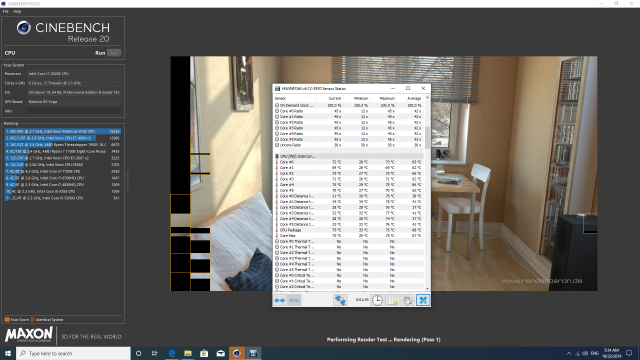Click the CPU section header icon in HWiNFO
The width and height of the screenshot is (640, 360).
277,156
